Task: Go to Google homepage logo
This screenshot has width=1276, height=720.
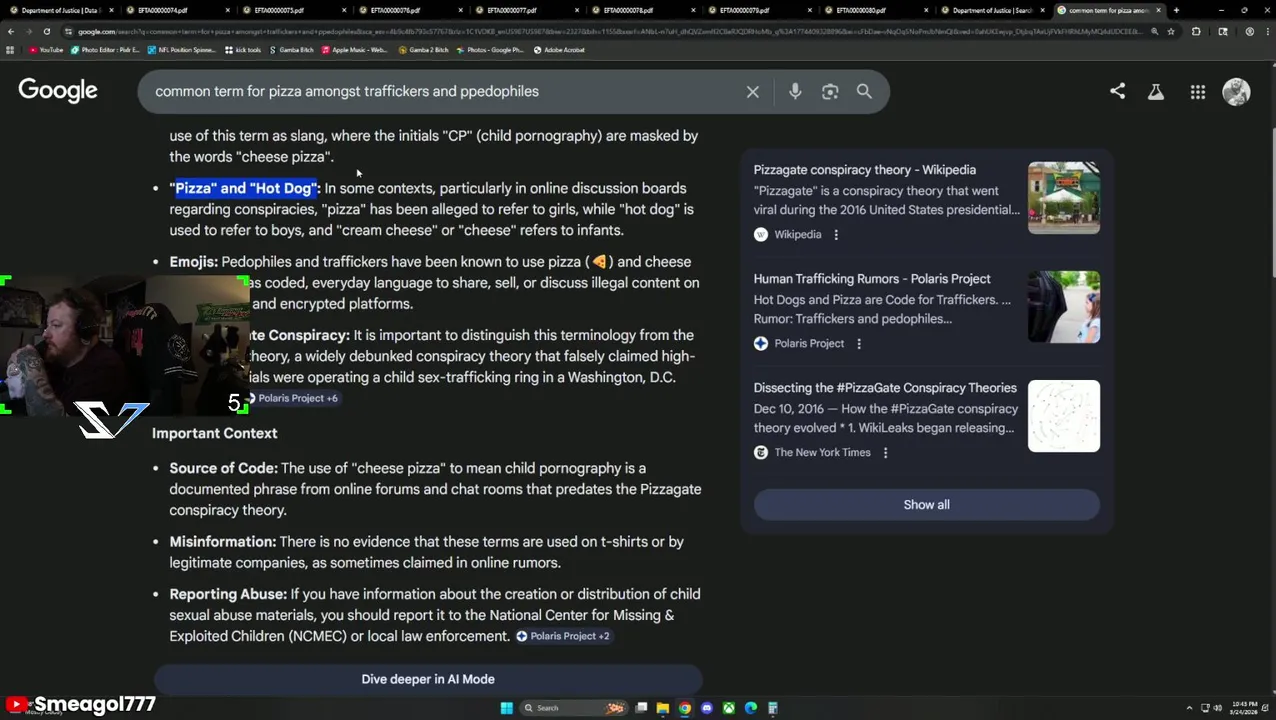Action: 58,91
